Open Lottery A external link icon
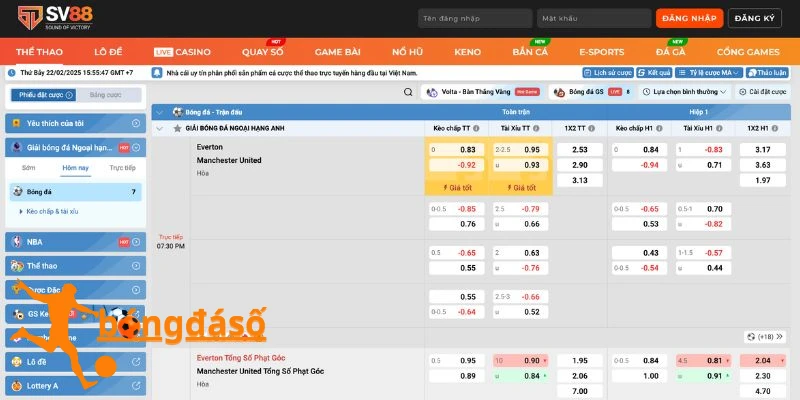 (x=136, y=386)
